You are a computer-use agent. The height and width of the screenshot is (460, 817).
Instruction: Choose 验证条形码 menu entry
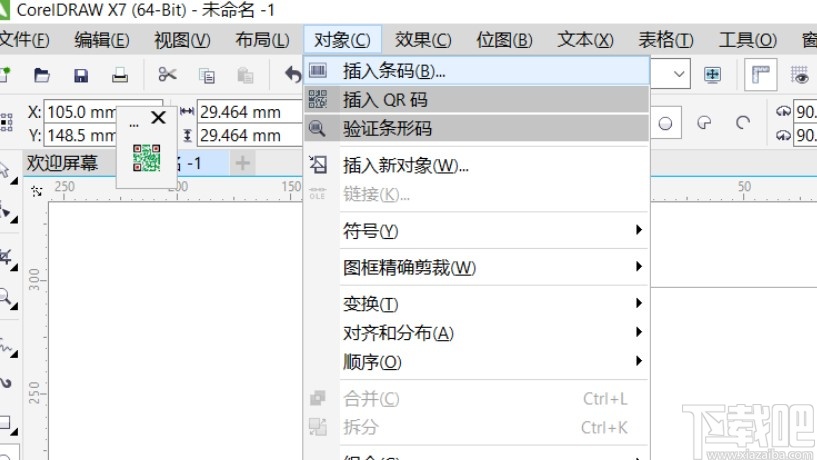click(476, 128)
